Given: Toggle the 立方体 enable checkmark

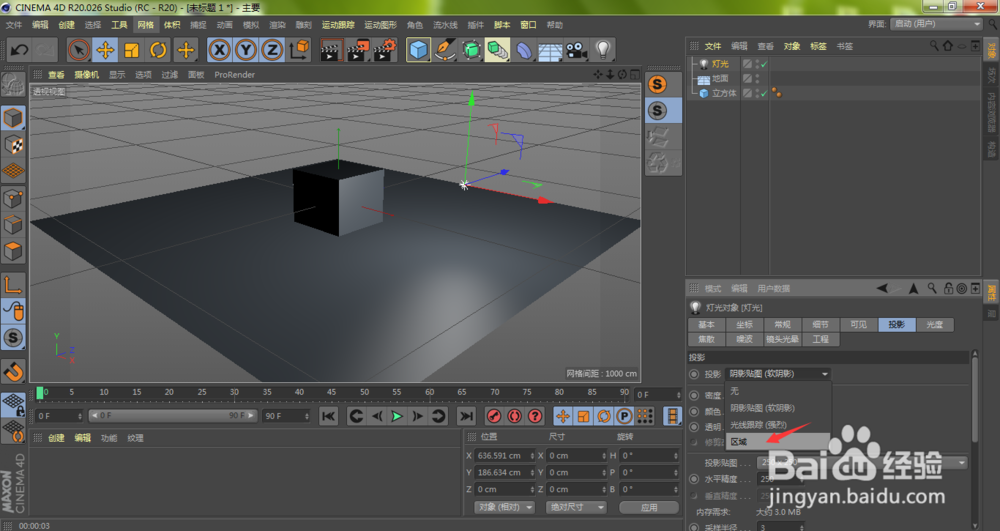Looking at the screenshot, I should [763, 93].
